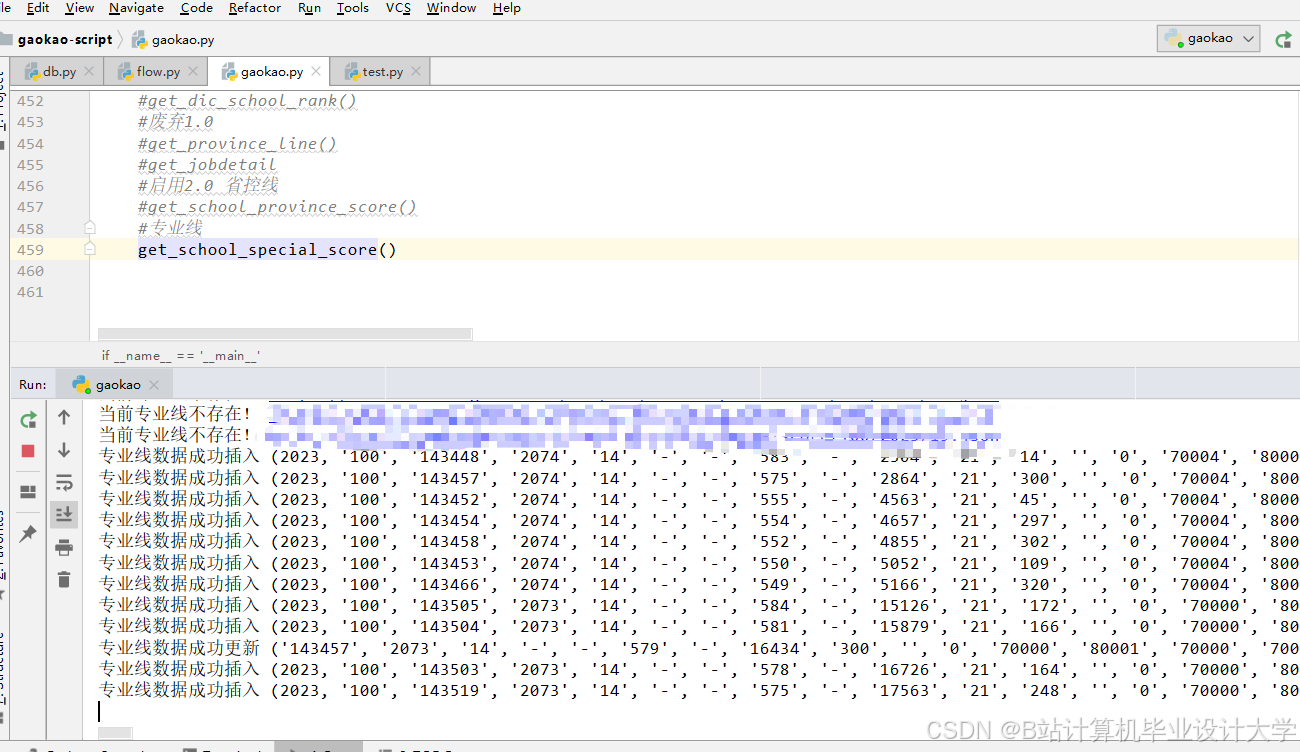The height and width of the screenshot is (752, 1300).
Task: Open the gaokao run configuration dropdown
Action: click(1209, 38)
